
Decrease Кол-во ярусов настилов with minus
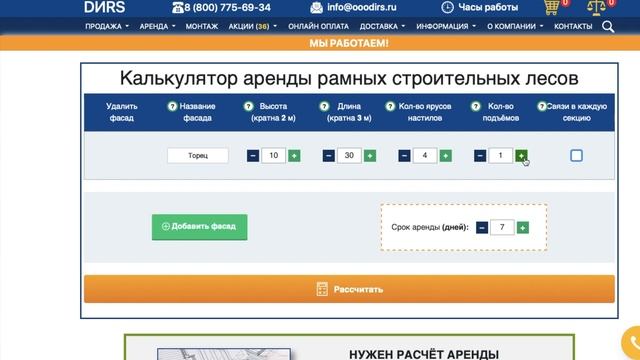click(404, 156)
